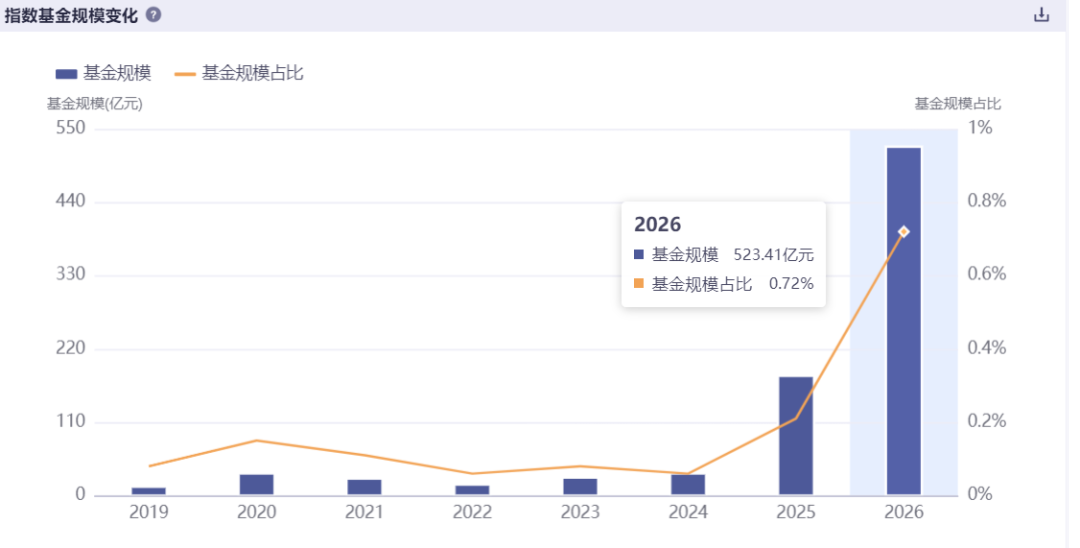Click the 2026 line data point marker
The width and height of the screenshot is (1080, 548).
click(904, 232)
